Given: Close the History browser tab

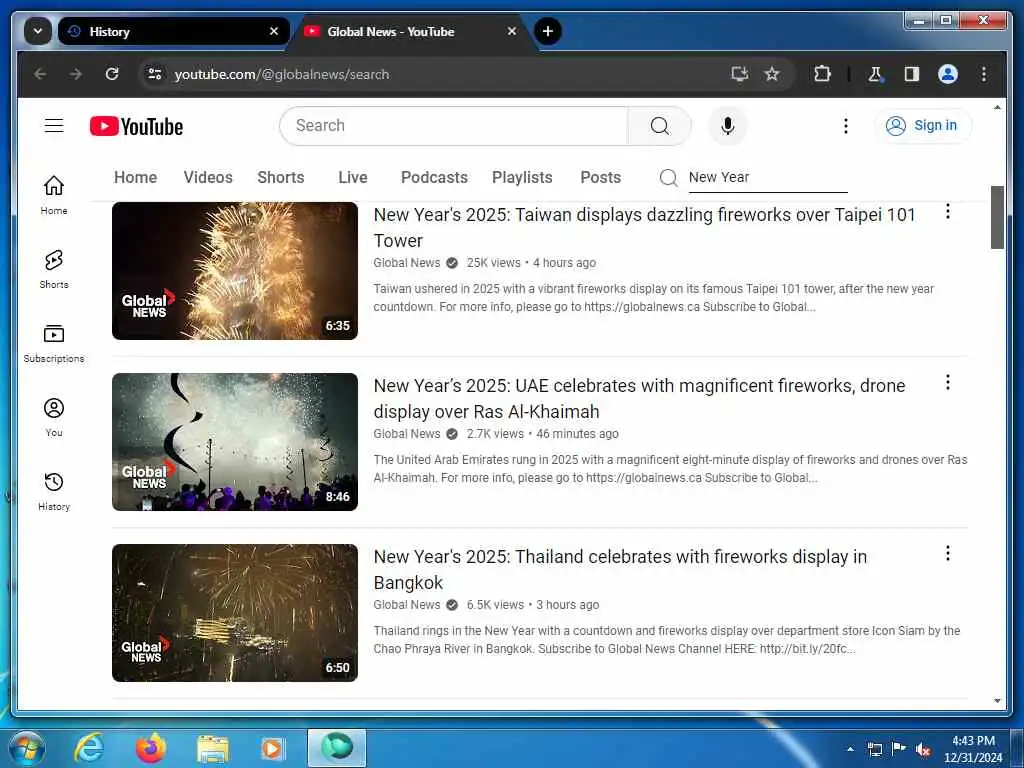Looking at the screenshot, I should 274,31.
